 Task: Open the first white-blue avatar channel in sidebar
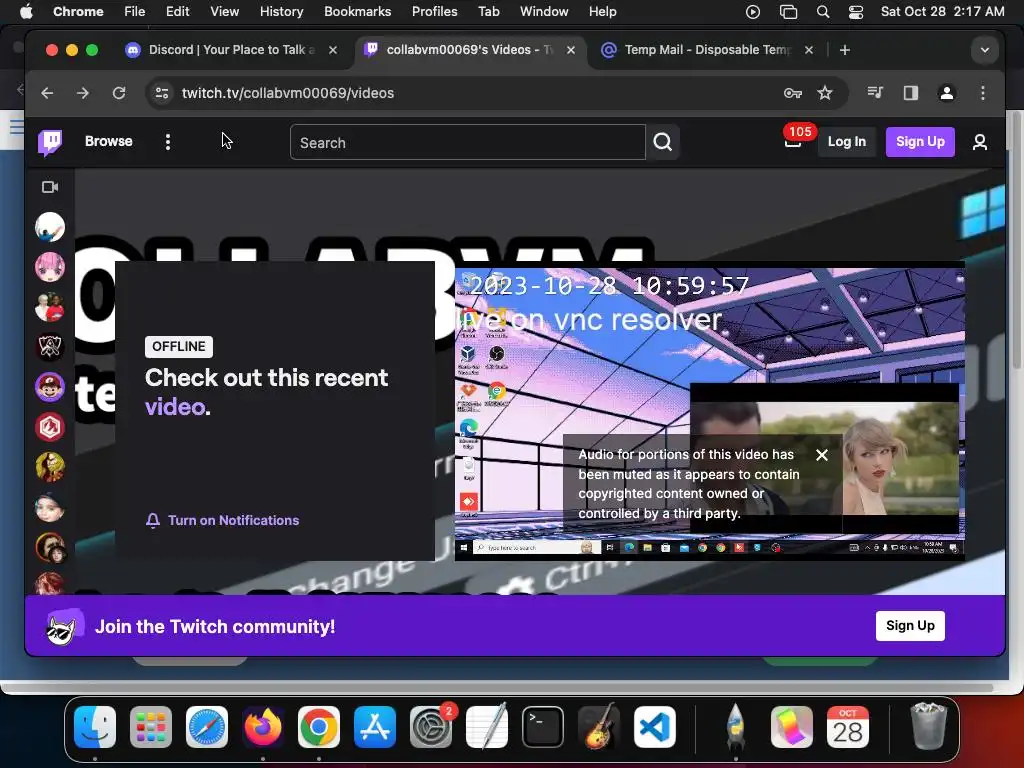pyautogui.click(x=50, y=227)
